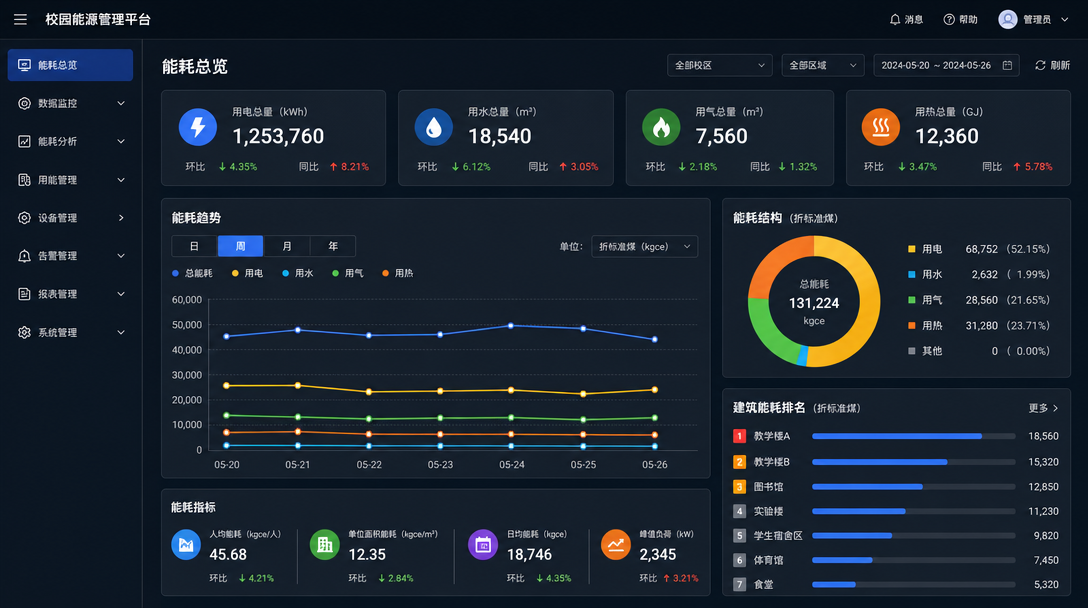Toggle the 用气 legend series
Viewport: 1088px width, 608px height.
click(x=348, y=273)
